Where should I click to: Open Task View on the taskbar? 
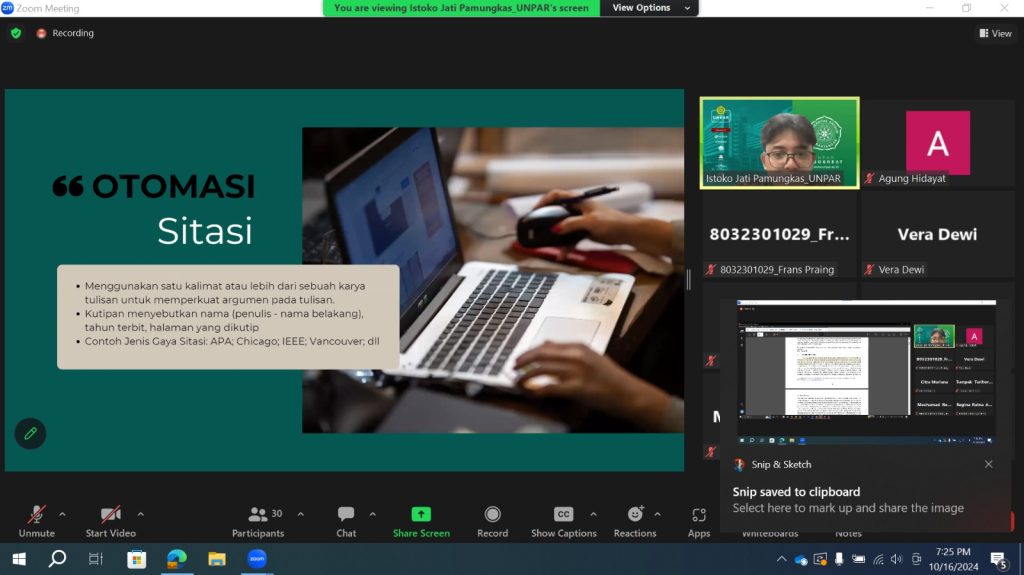point(96,559)
